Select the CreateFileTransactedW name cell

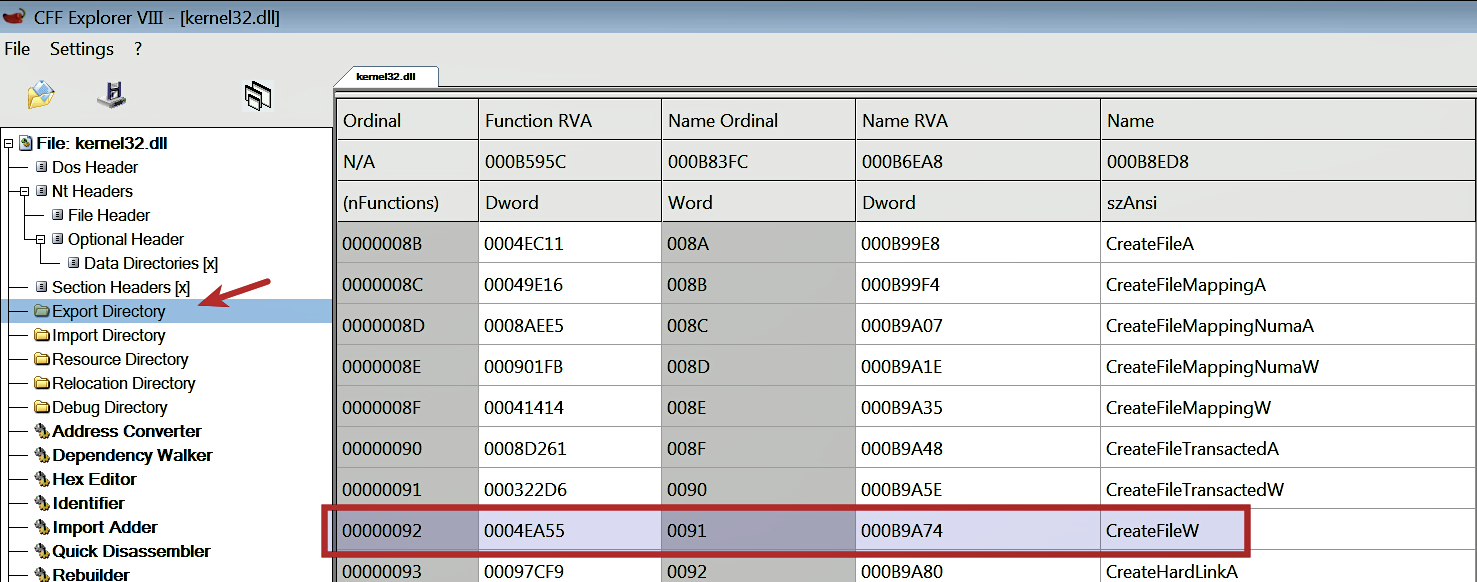[x=1288, y=489]
